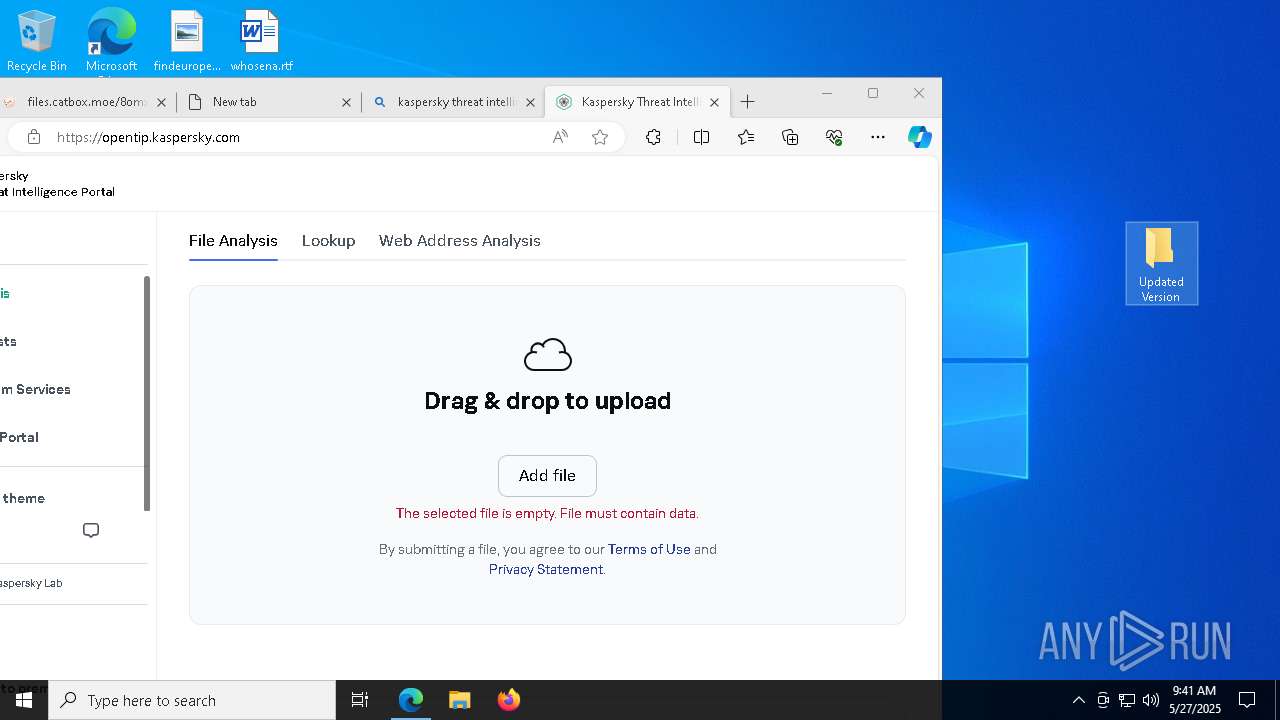Open the Terms of Use link
This screenshot has height=720, width=1280.
pos(649,549)
